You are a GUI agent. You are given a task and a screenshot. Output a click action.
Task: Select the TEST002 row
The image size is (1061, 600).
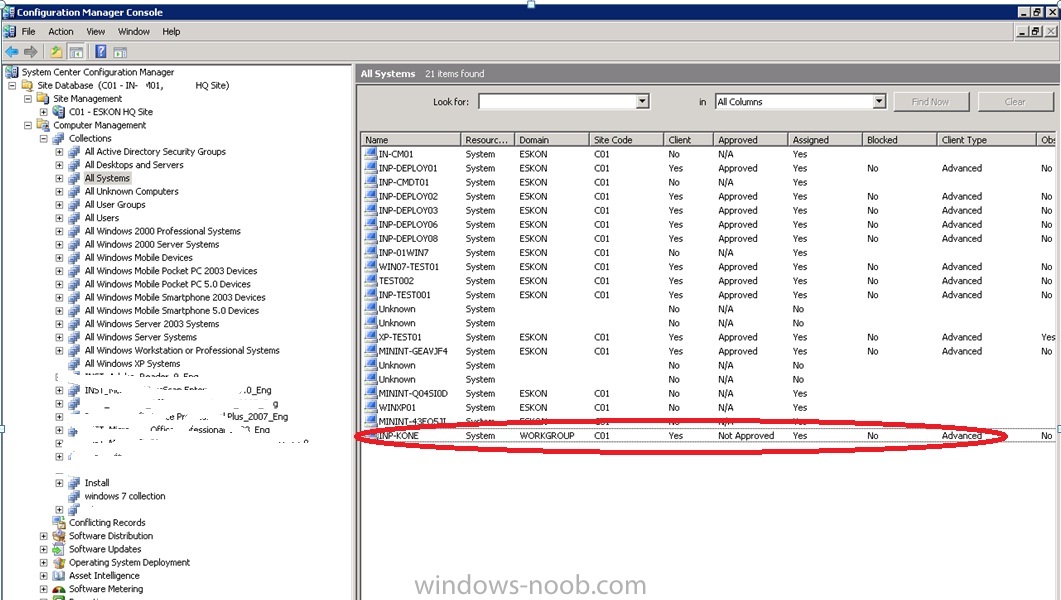pyautogui.click(x=708, y=281)
